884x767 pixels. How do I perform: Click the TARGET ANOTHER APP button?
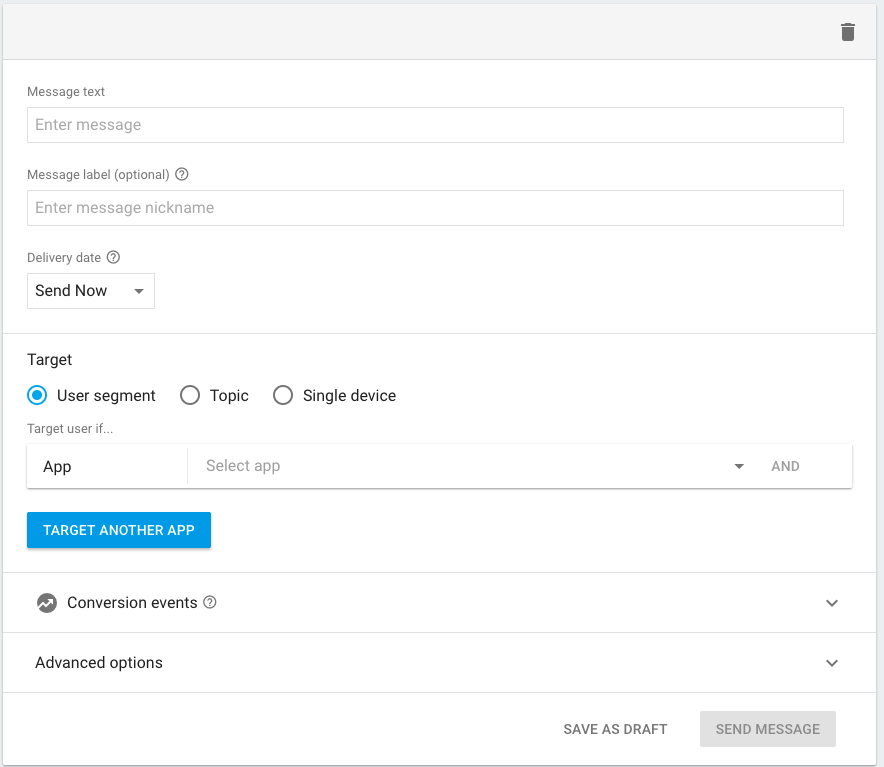119,530
